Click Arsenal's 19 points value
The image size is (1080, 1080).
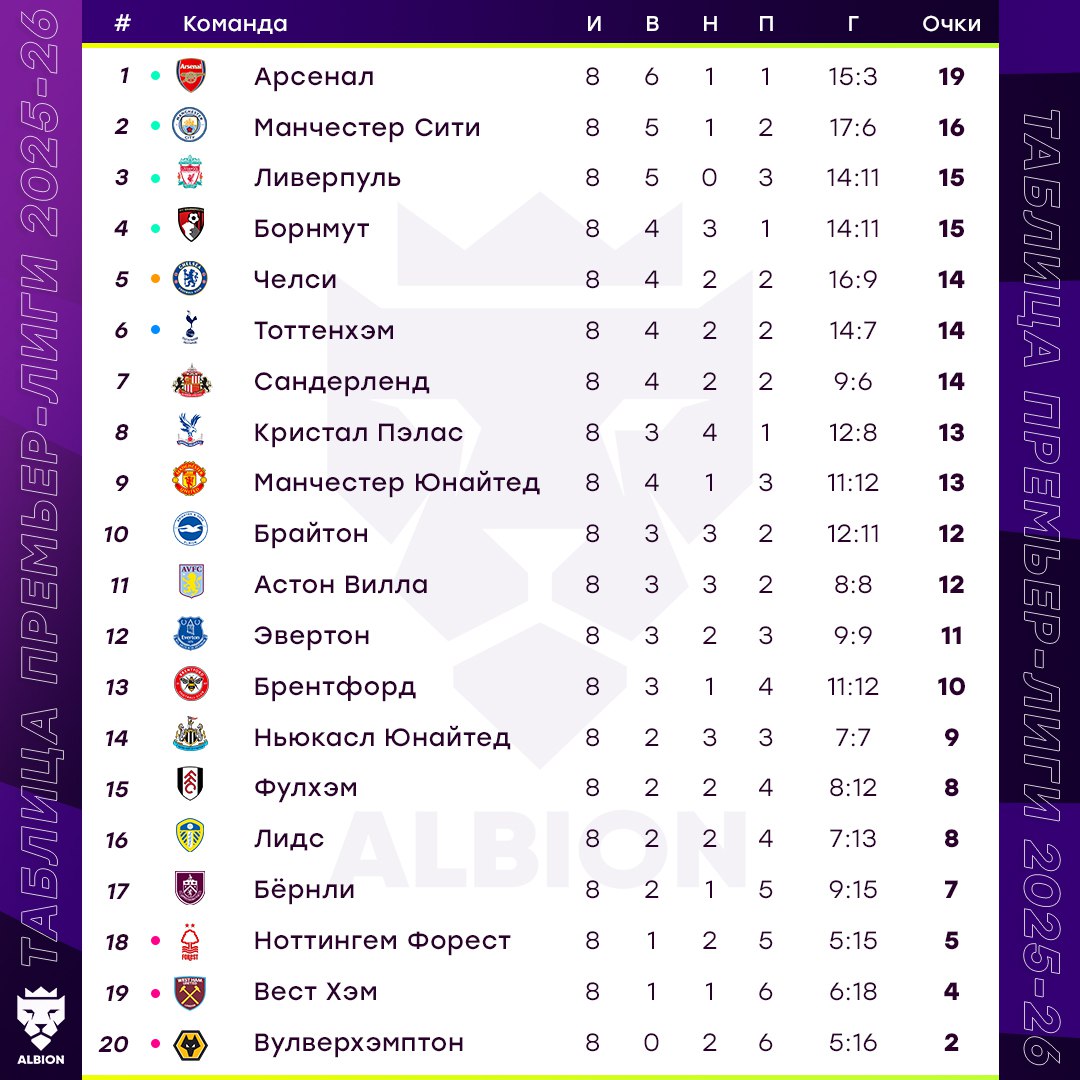pyautogui.click(x=951, y=76)
